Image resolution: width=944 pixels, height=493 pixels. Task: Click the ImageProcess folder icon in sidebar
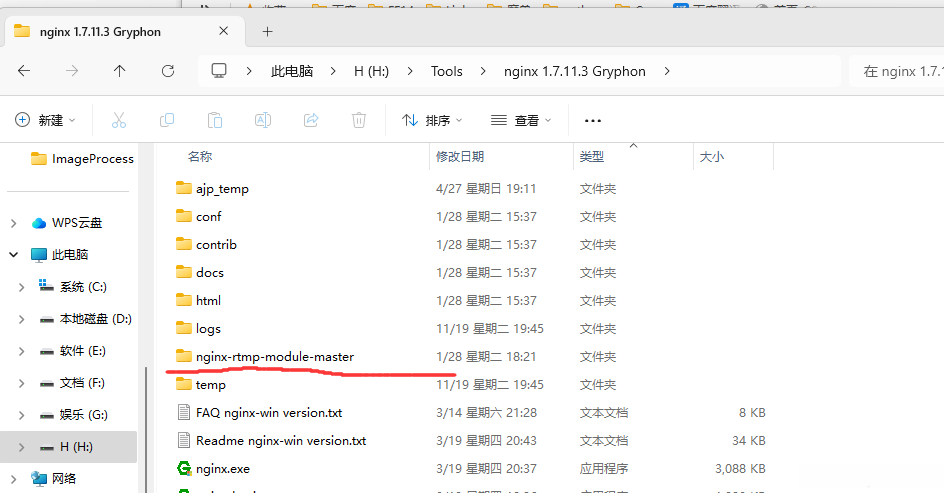click(39, 159)
